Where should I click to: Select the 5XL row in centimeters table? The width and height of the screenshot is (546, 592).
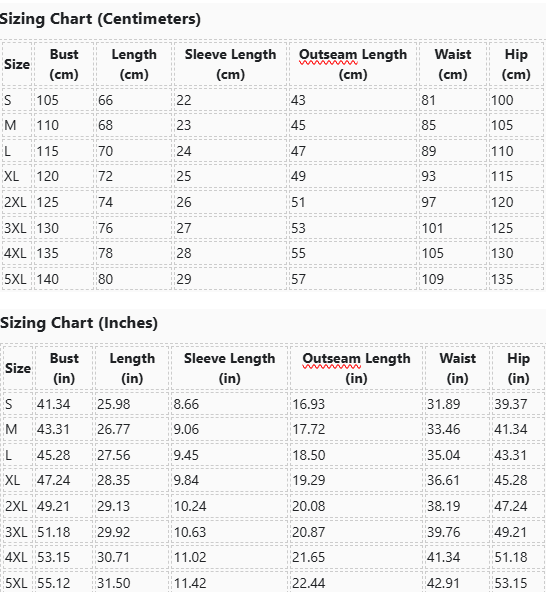[x=273, y=279]
